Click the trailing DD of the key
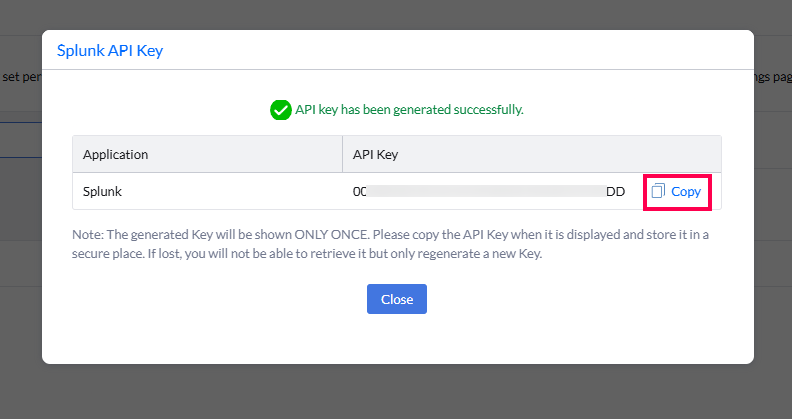This screenshot has height=419, width=792. (x=616, y=190)
